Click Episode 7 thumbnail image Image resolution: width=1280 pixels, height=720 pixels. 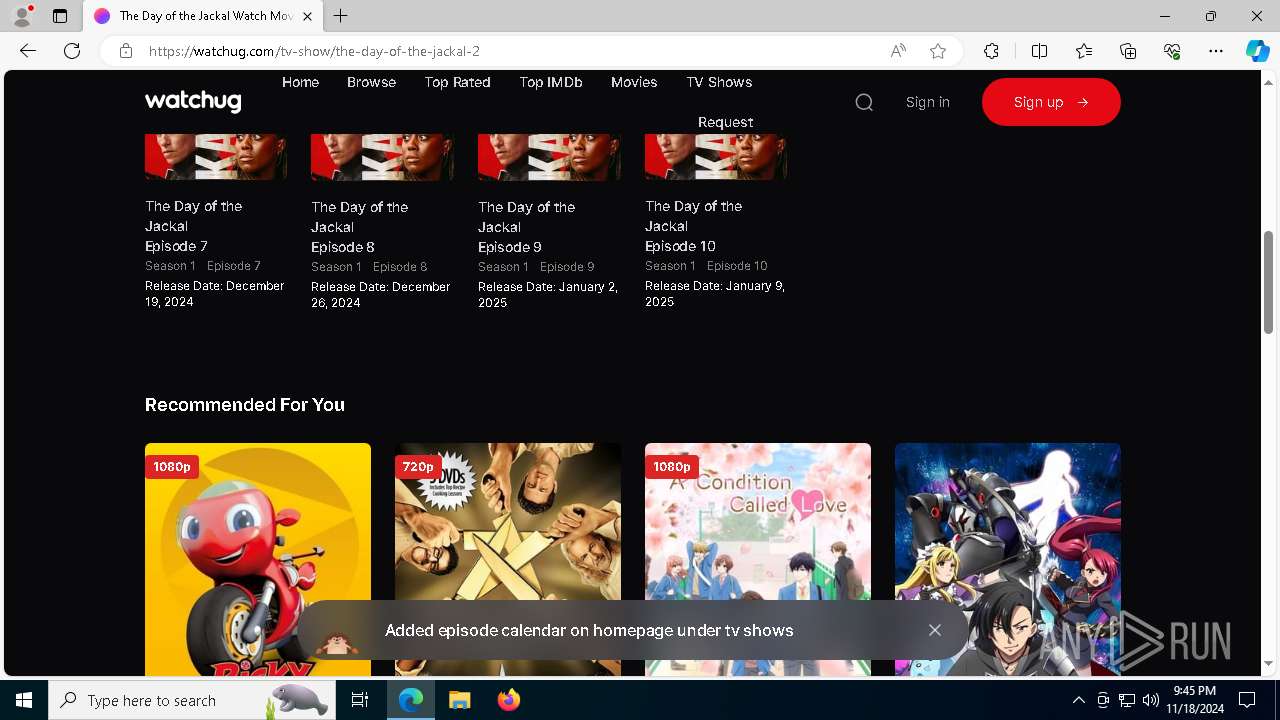click(216, 157)
